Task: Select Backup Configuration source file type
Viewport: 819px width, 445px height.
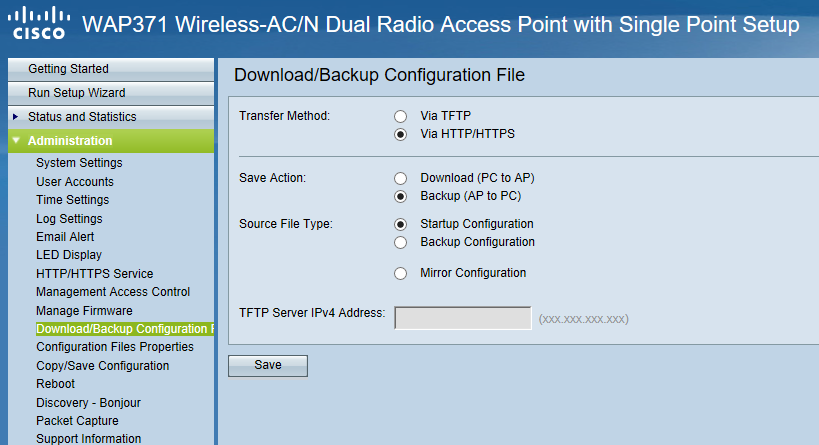Action: (401, 242)
